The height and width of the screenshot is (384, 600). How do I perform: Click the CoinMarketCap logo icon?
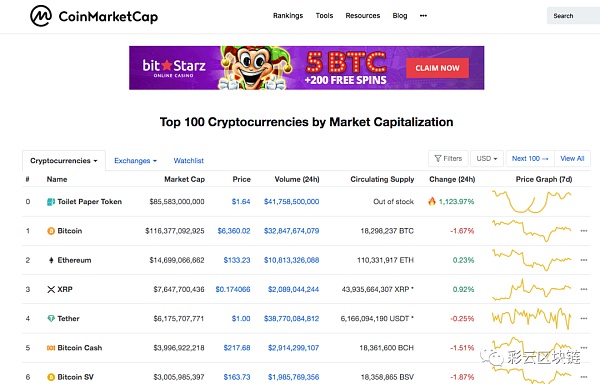pos(41,16)
